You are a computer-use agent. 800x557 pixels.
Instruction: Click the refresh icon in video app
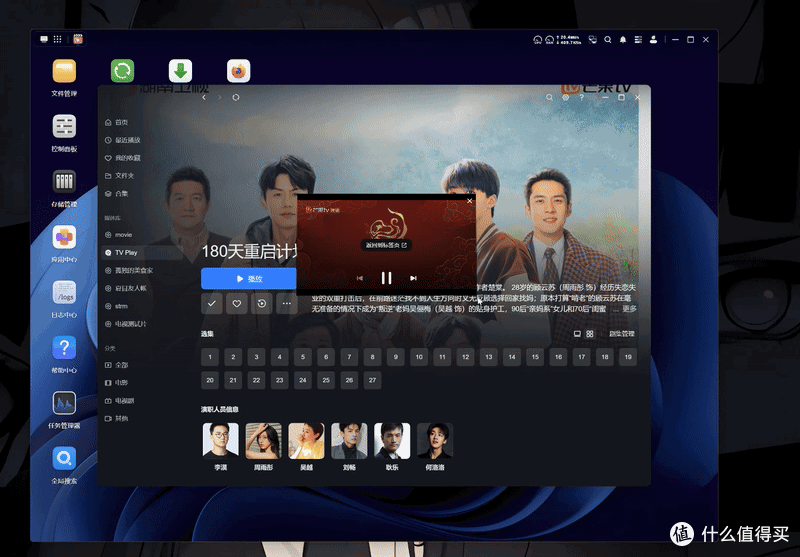click(236, 97)
